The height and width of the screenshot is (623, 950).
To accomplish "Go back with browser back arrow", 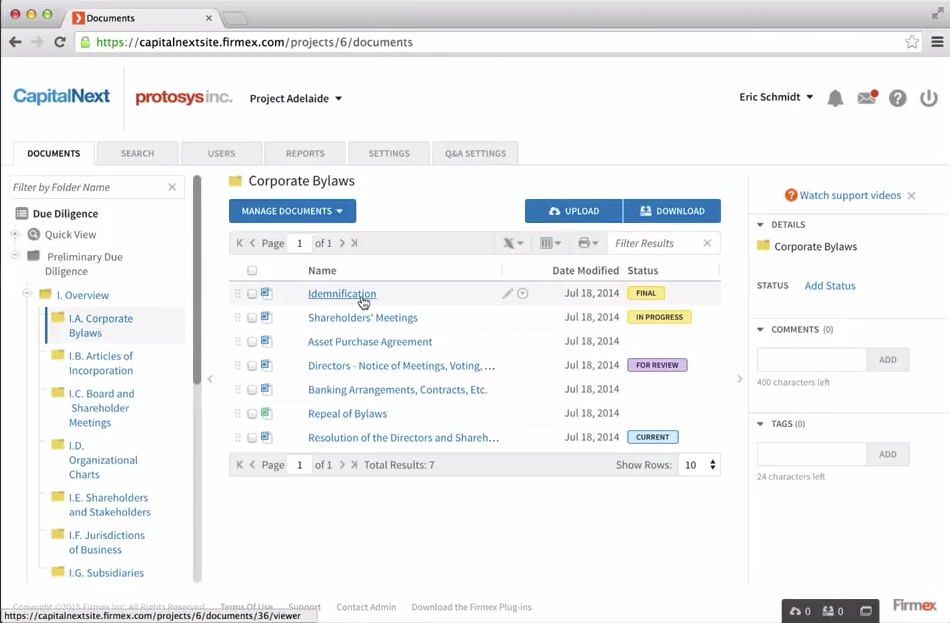I will (15, 42).
